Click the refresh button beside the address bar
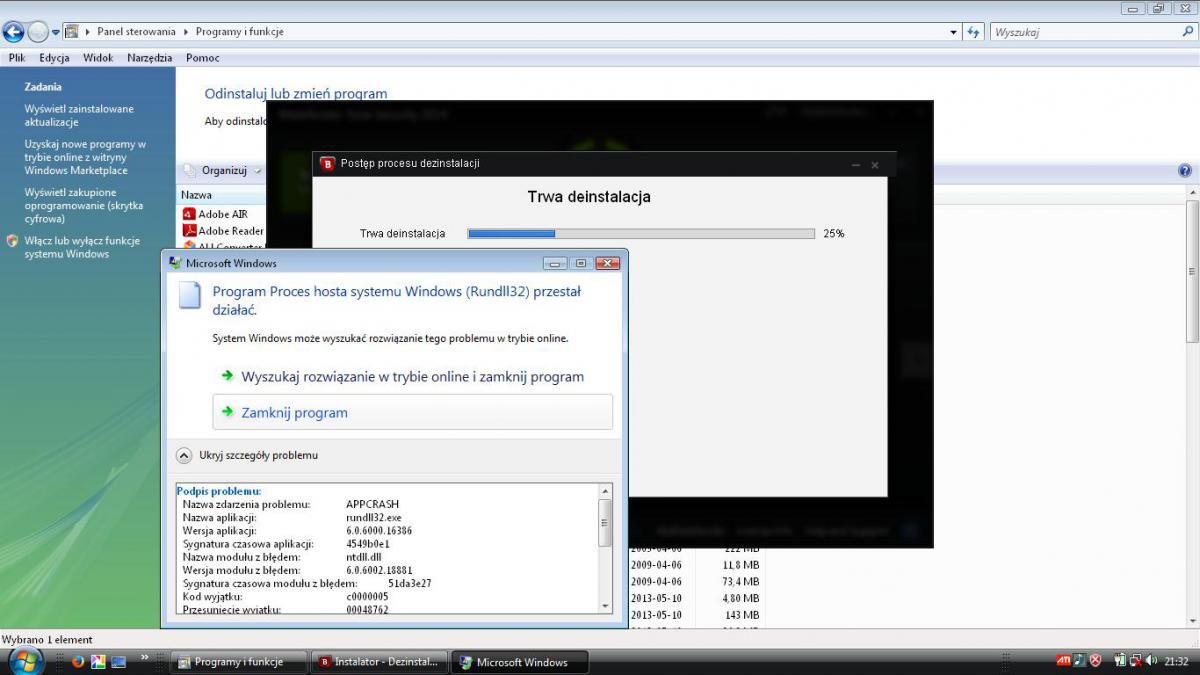Image resolution: width=1200 pixels, height=675 pixels. 974,32
